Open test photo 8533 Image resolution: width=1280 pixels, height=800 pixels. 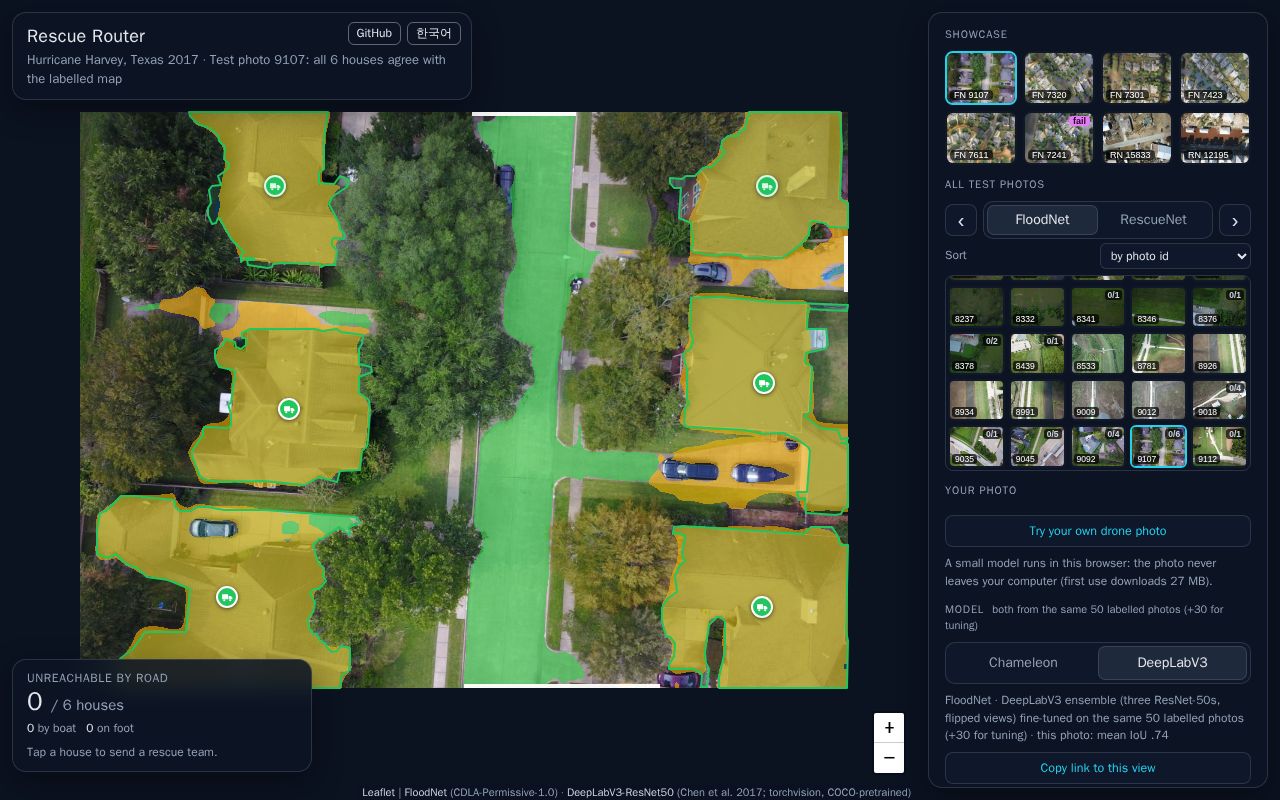pos(1098,354)
